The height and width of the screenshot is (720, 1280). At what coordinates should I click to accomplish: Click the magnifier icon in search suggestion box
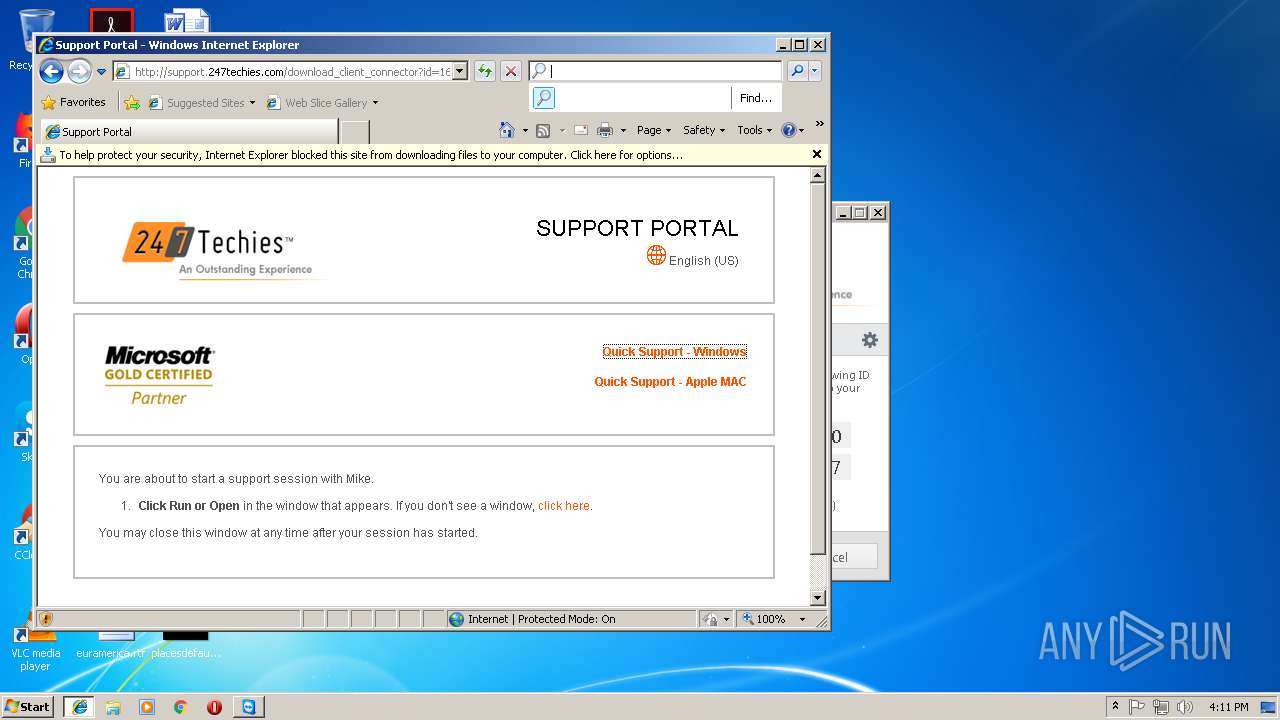point(543,97)
